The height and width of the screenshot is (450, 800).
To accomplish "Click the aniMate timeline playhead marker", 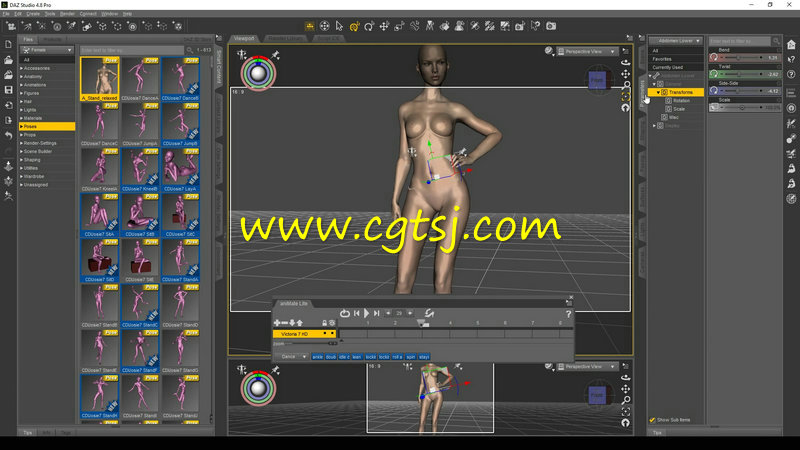I will (x=423, y=323).
